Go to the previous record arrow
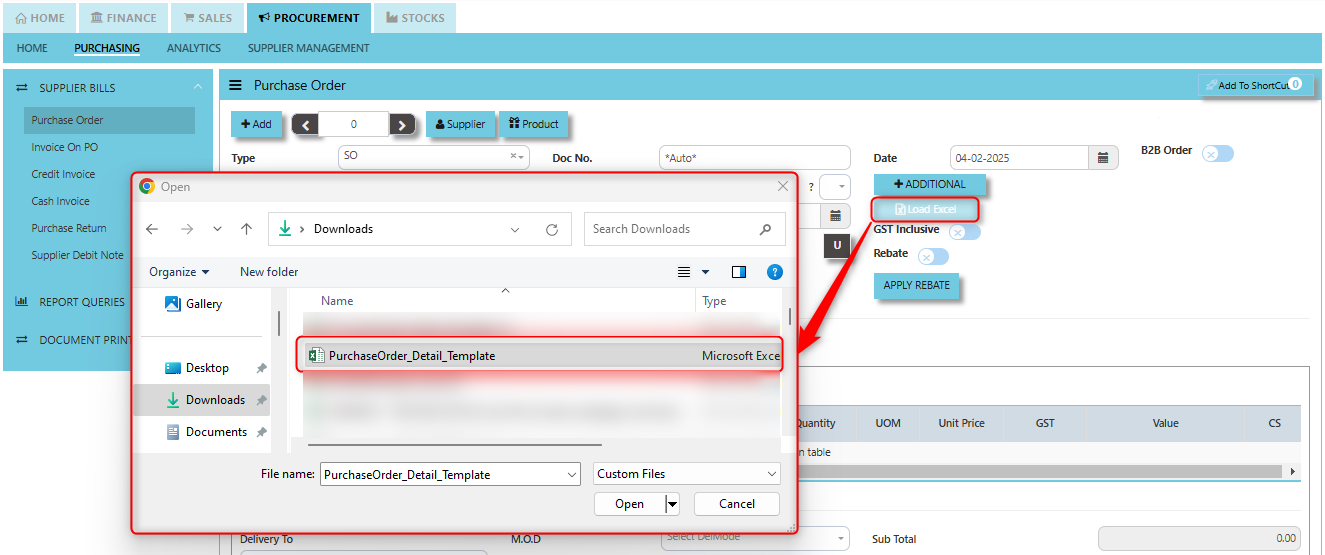 [305, 125]
